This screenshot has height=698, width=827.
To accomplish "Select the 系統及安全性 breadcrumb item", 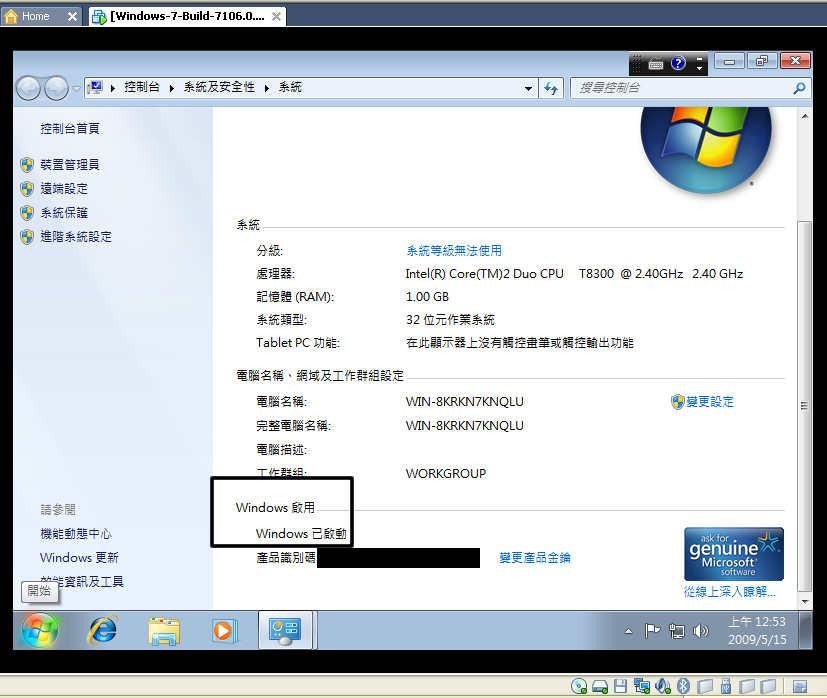I will [218, 88].
